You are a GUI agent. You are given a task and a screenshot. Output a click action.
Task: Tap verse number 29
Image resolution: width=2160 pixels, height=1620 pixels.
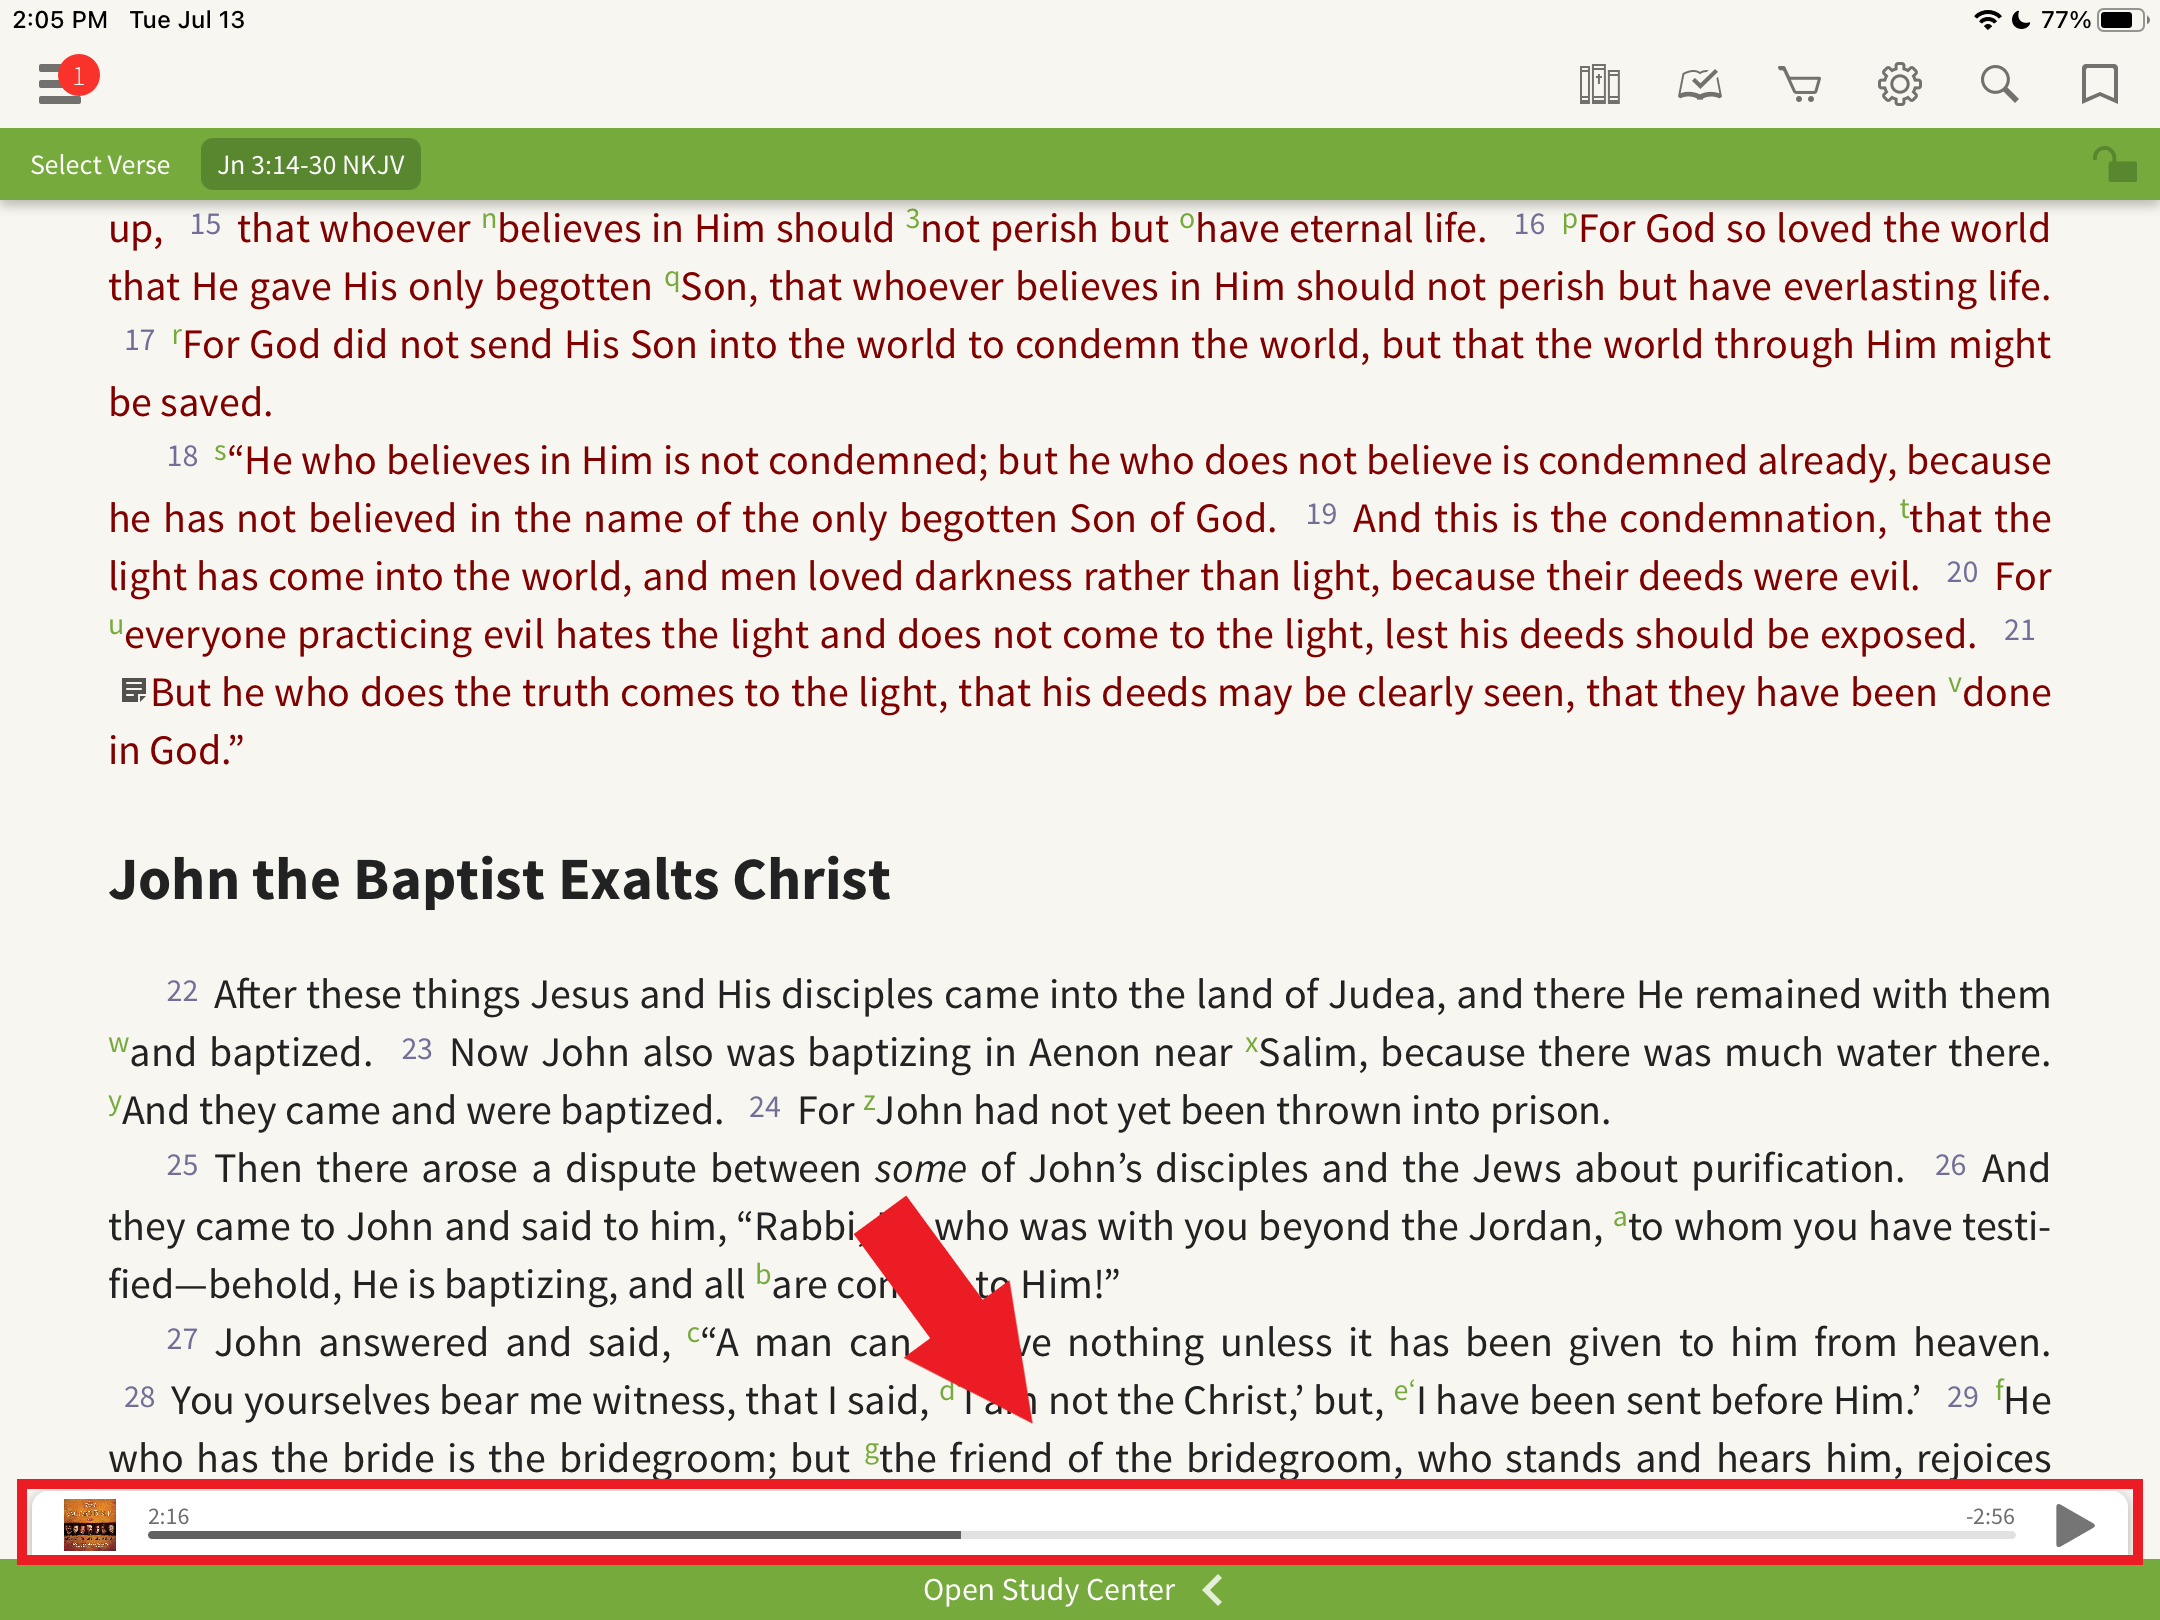(1962, 1397)
